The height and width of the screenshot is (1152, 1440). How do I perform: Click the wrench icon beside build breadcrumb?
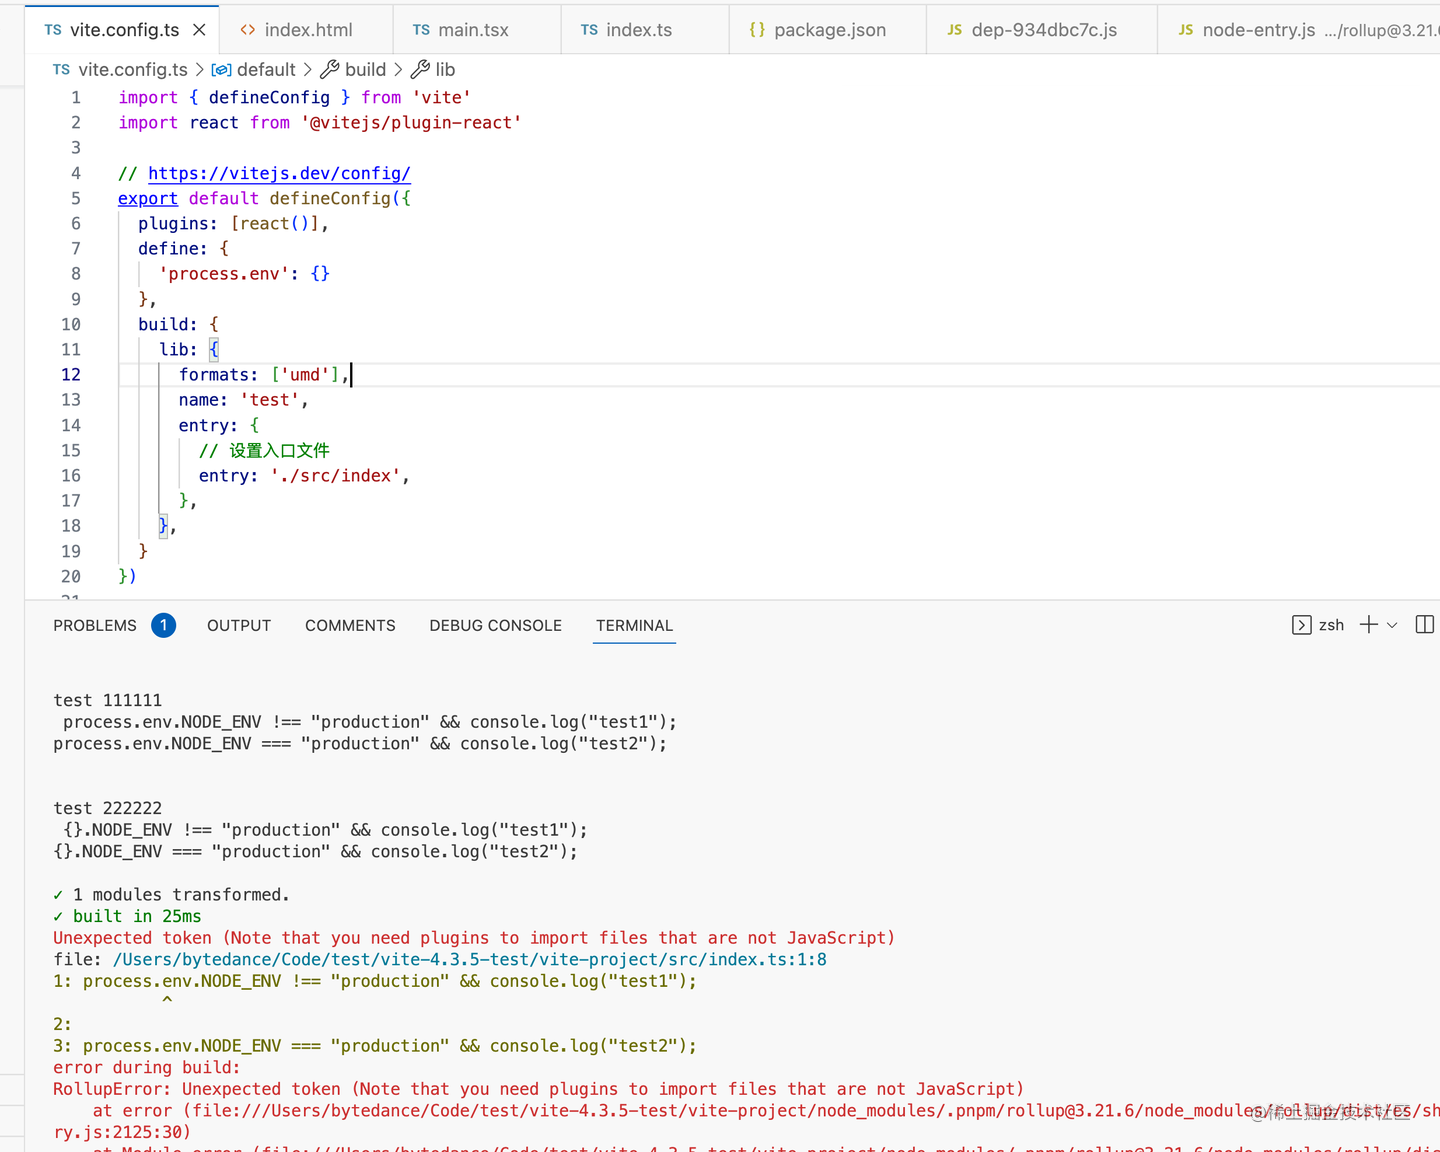pyautogui.click(x=329, y=69)
